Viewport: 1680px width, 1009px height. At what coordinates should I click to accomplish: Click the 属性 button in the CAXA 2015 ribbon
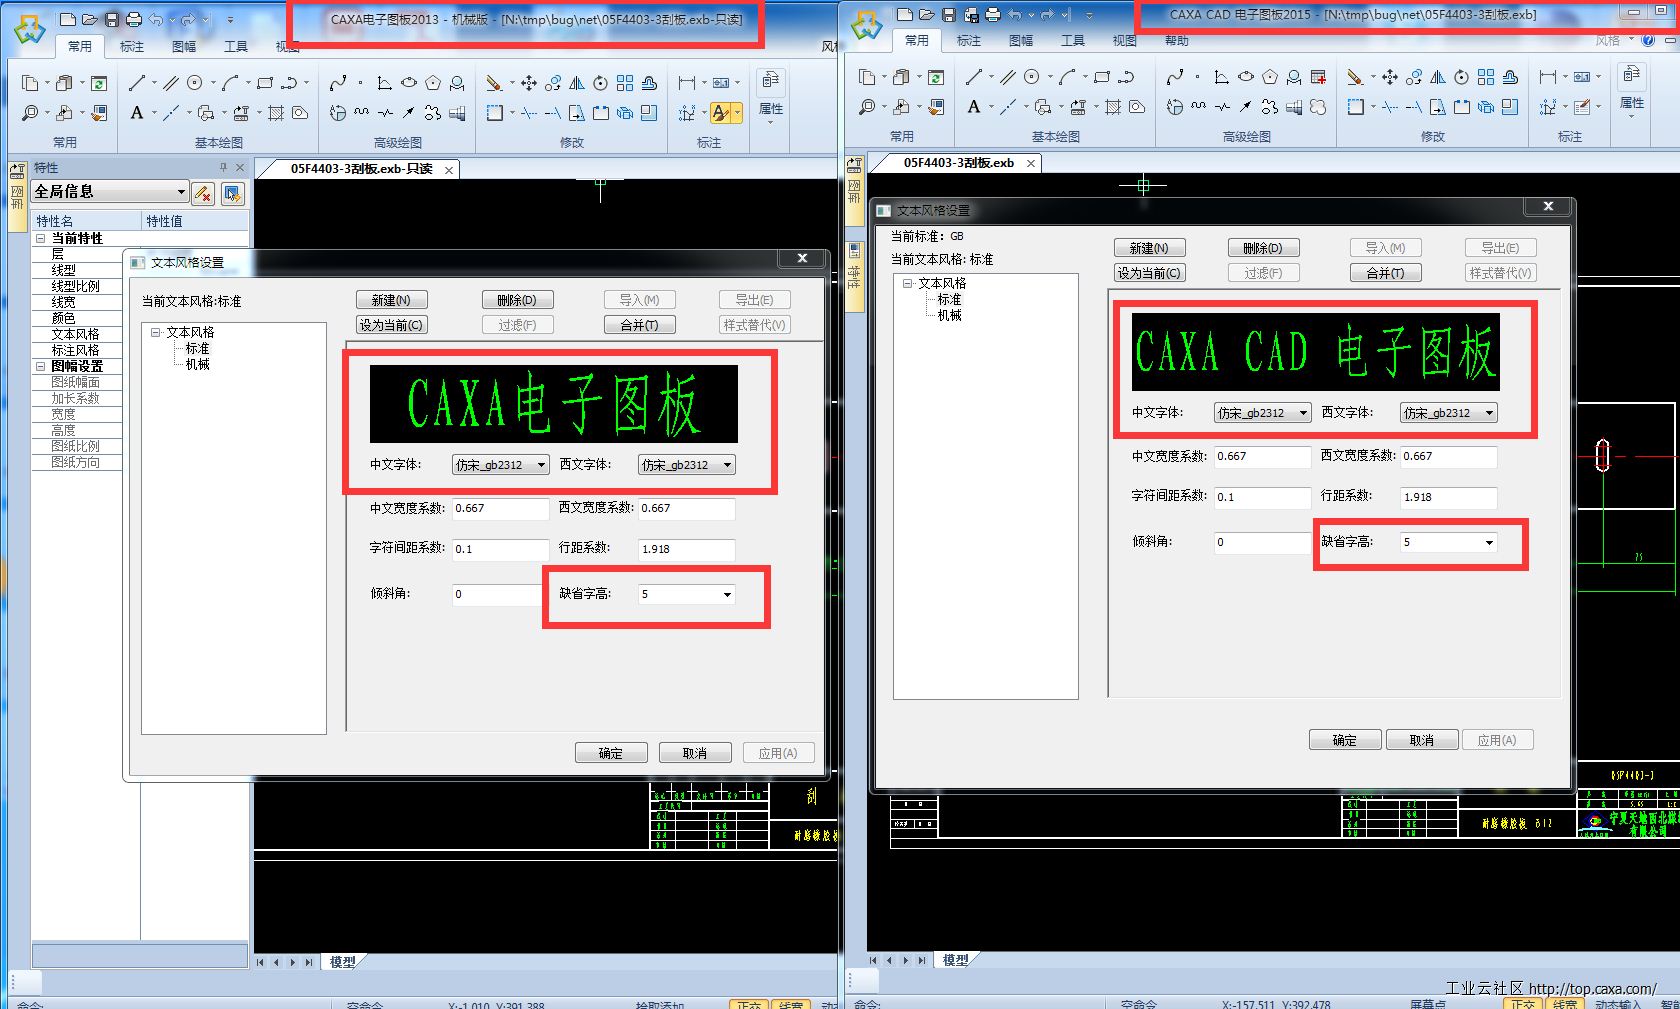[x=1631, y=88]
